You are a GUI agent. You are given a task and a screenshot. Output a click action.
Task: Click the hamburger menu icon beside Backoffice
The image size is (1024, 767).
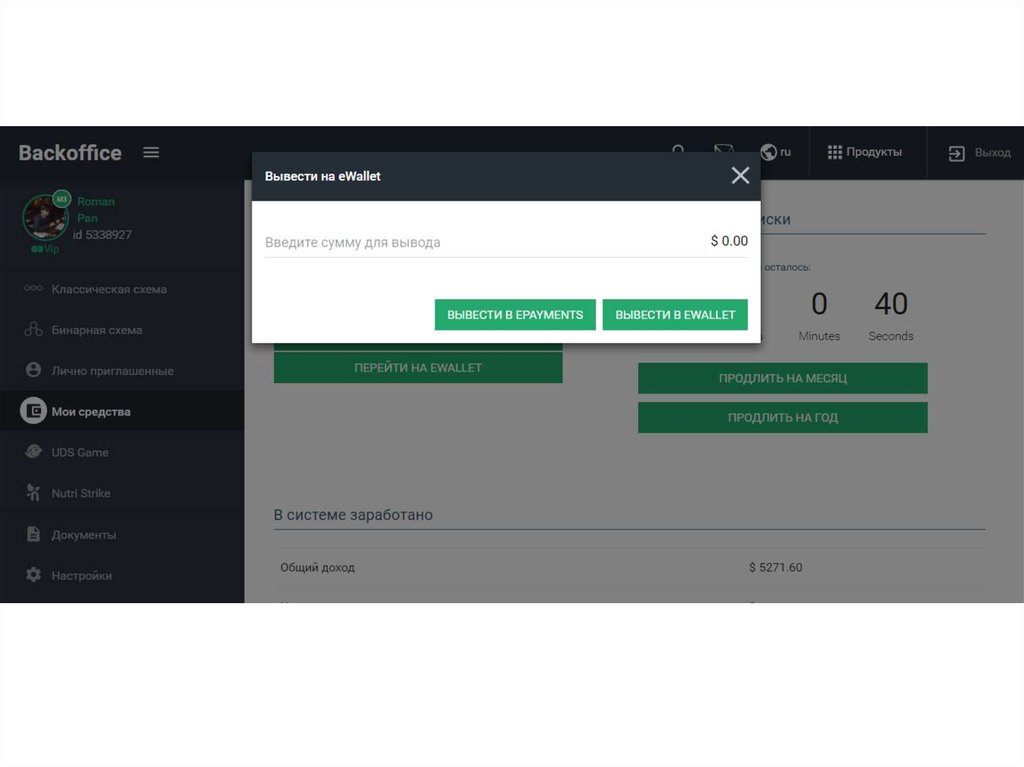(x=151, y=153)
